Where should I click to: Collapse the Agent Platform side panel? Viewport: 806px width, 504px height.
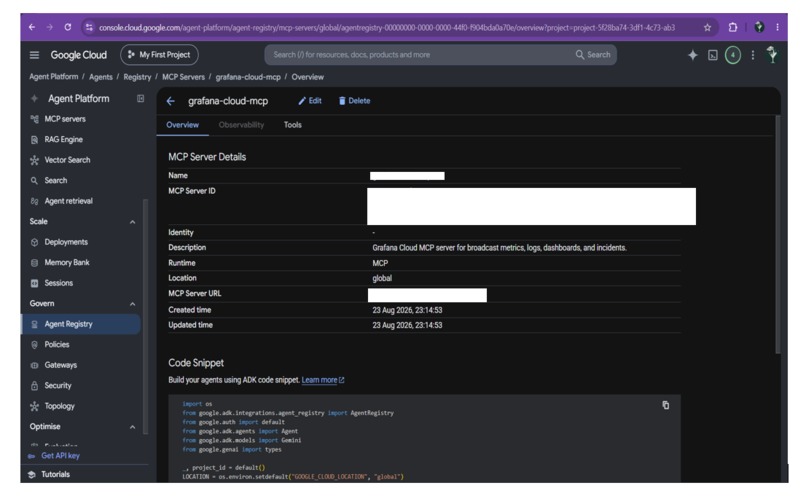140,98
